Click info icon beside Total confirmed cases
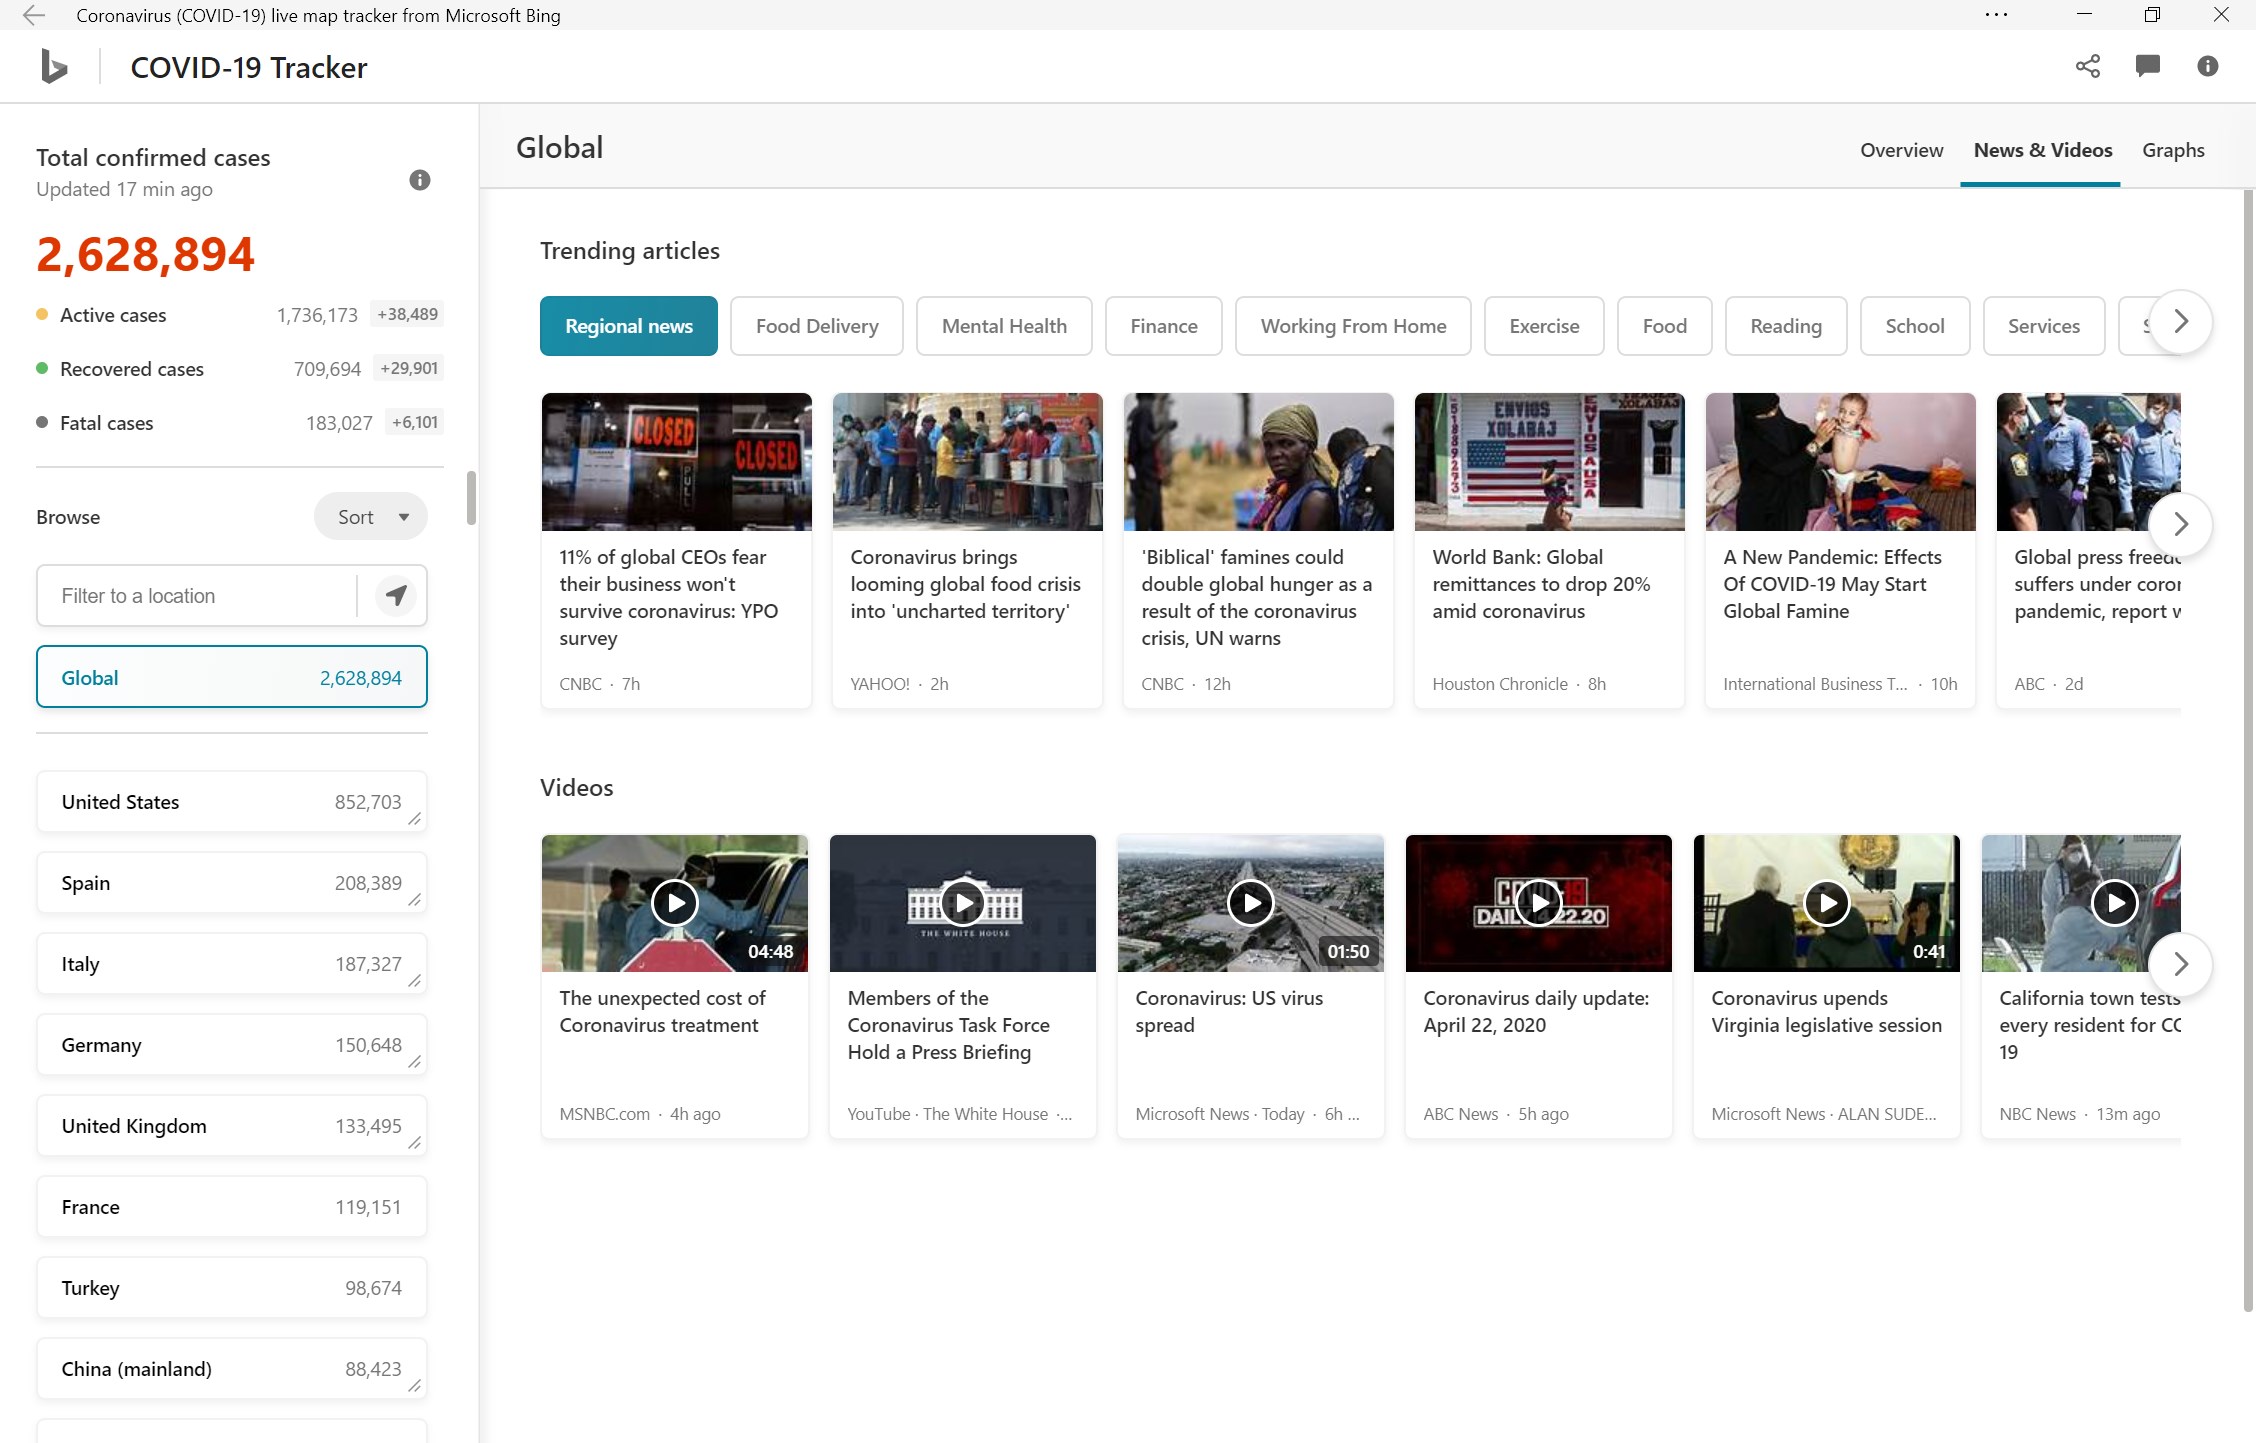2256x1443 pixels. click(x=420, y=180)
